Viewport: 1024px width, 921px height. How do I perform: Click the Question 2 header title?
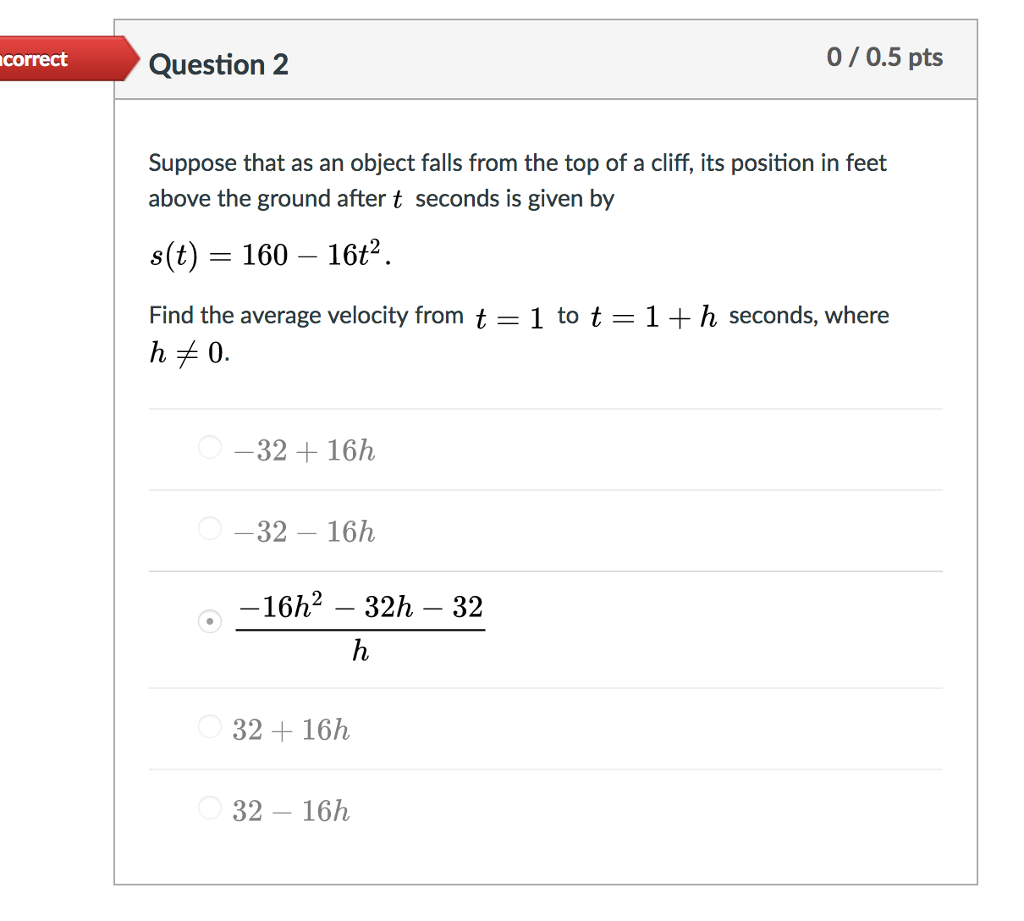pyautogui.click(x=218, y=65)
